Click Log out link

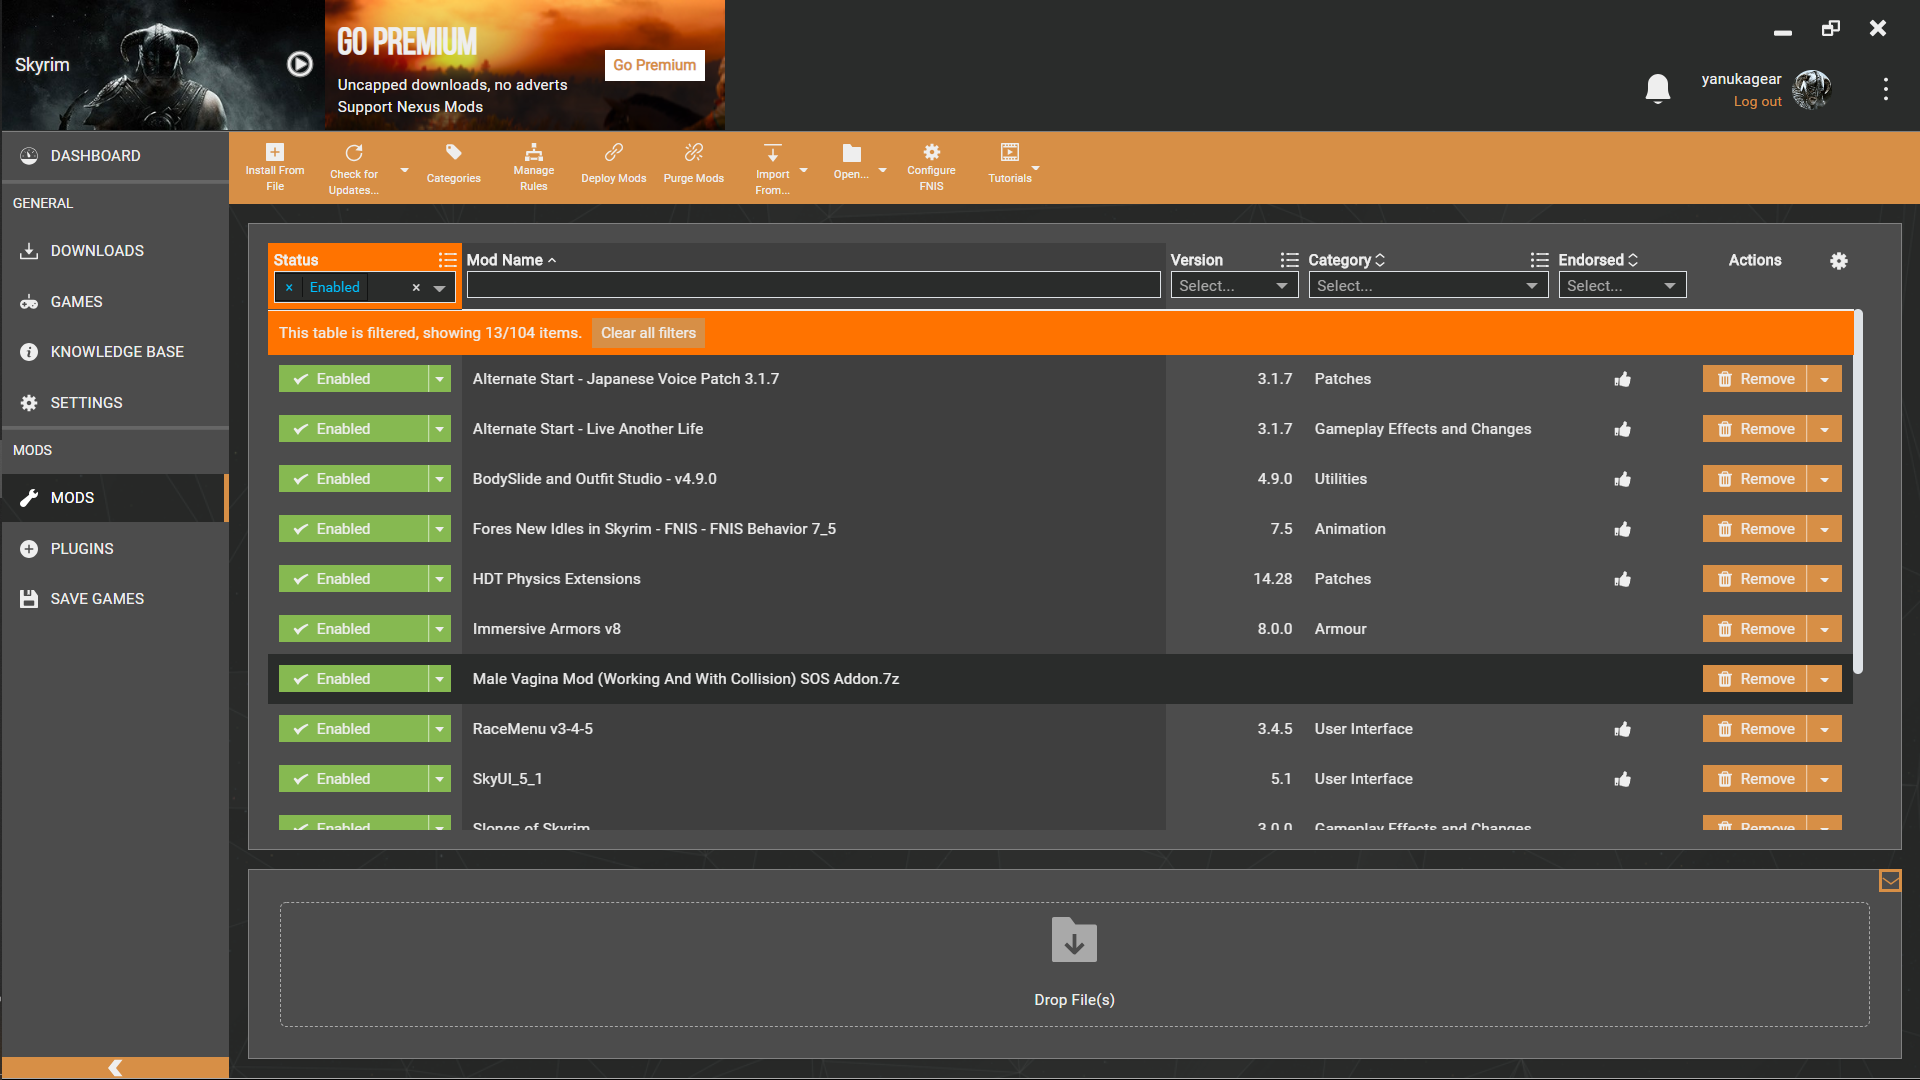(1757, 102)
